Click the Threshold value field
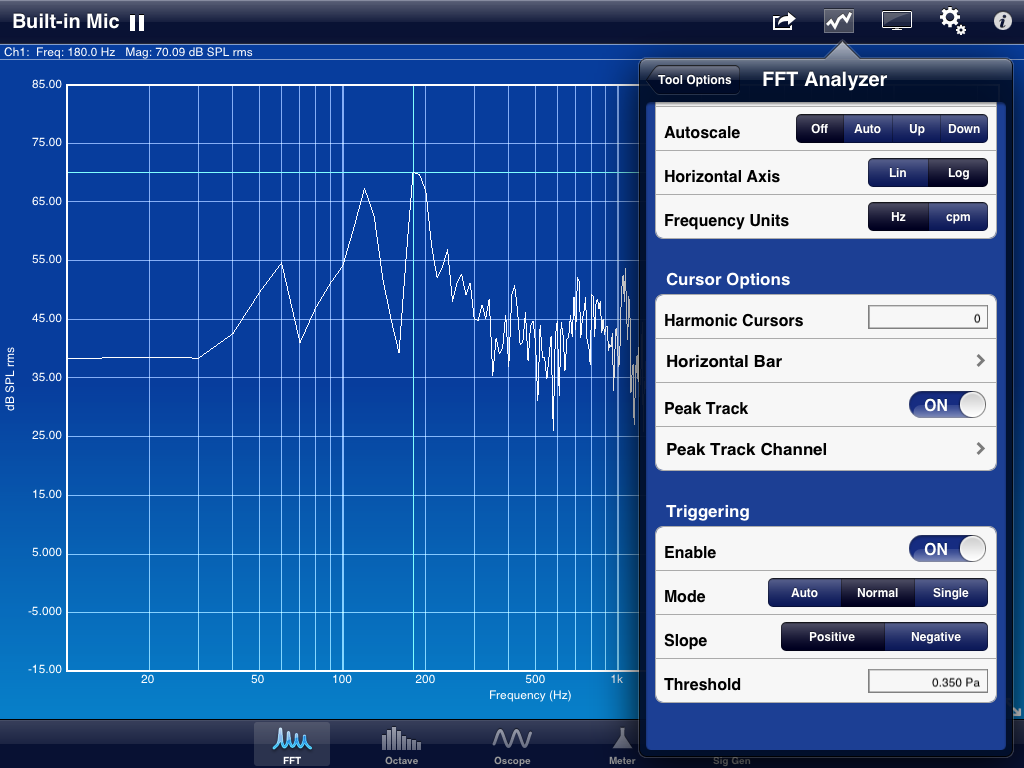Viewport: 1024px width, 768px height. click(927, 681)
